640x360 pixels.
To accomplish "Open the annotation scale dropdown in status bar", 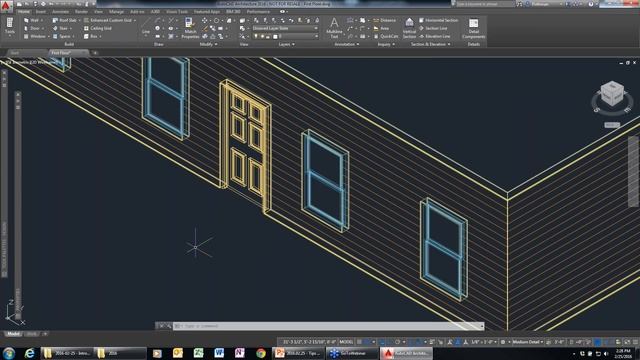I will pyautogui.click(x=484, y=342).
